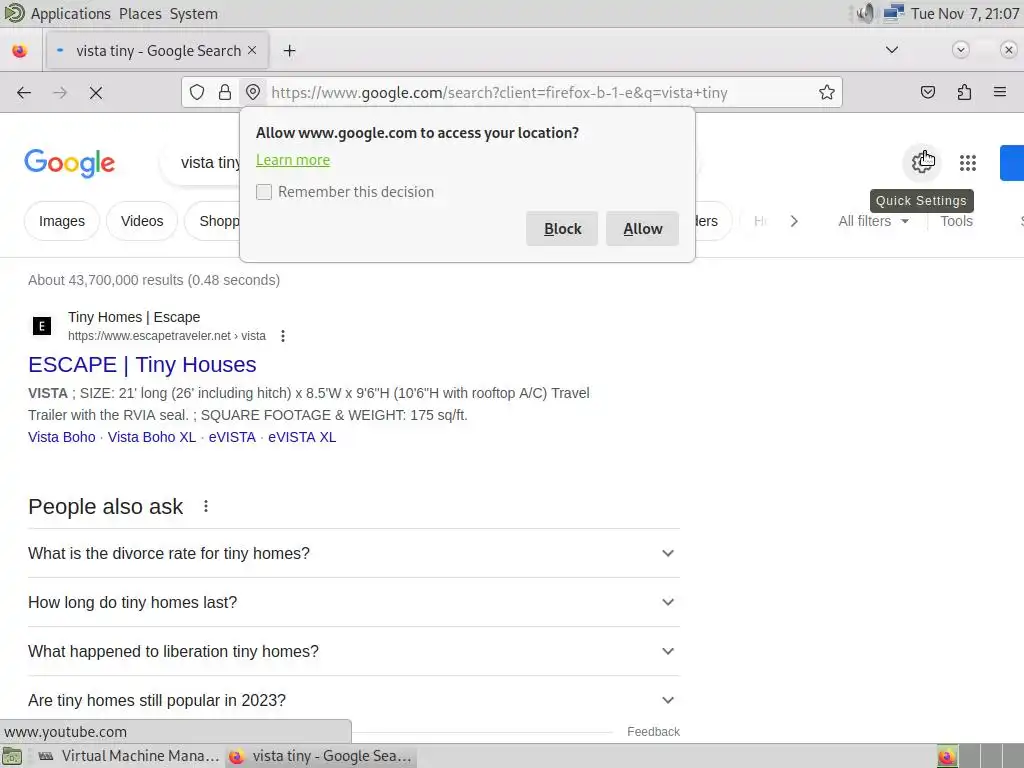This screenshot has width=1024, height=768.
Task: Open the Tools search options
Action: pos(956,221)
